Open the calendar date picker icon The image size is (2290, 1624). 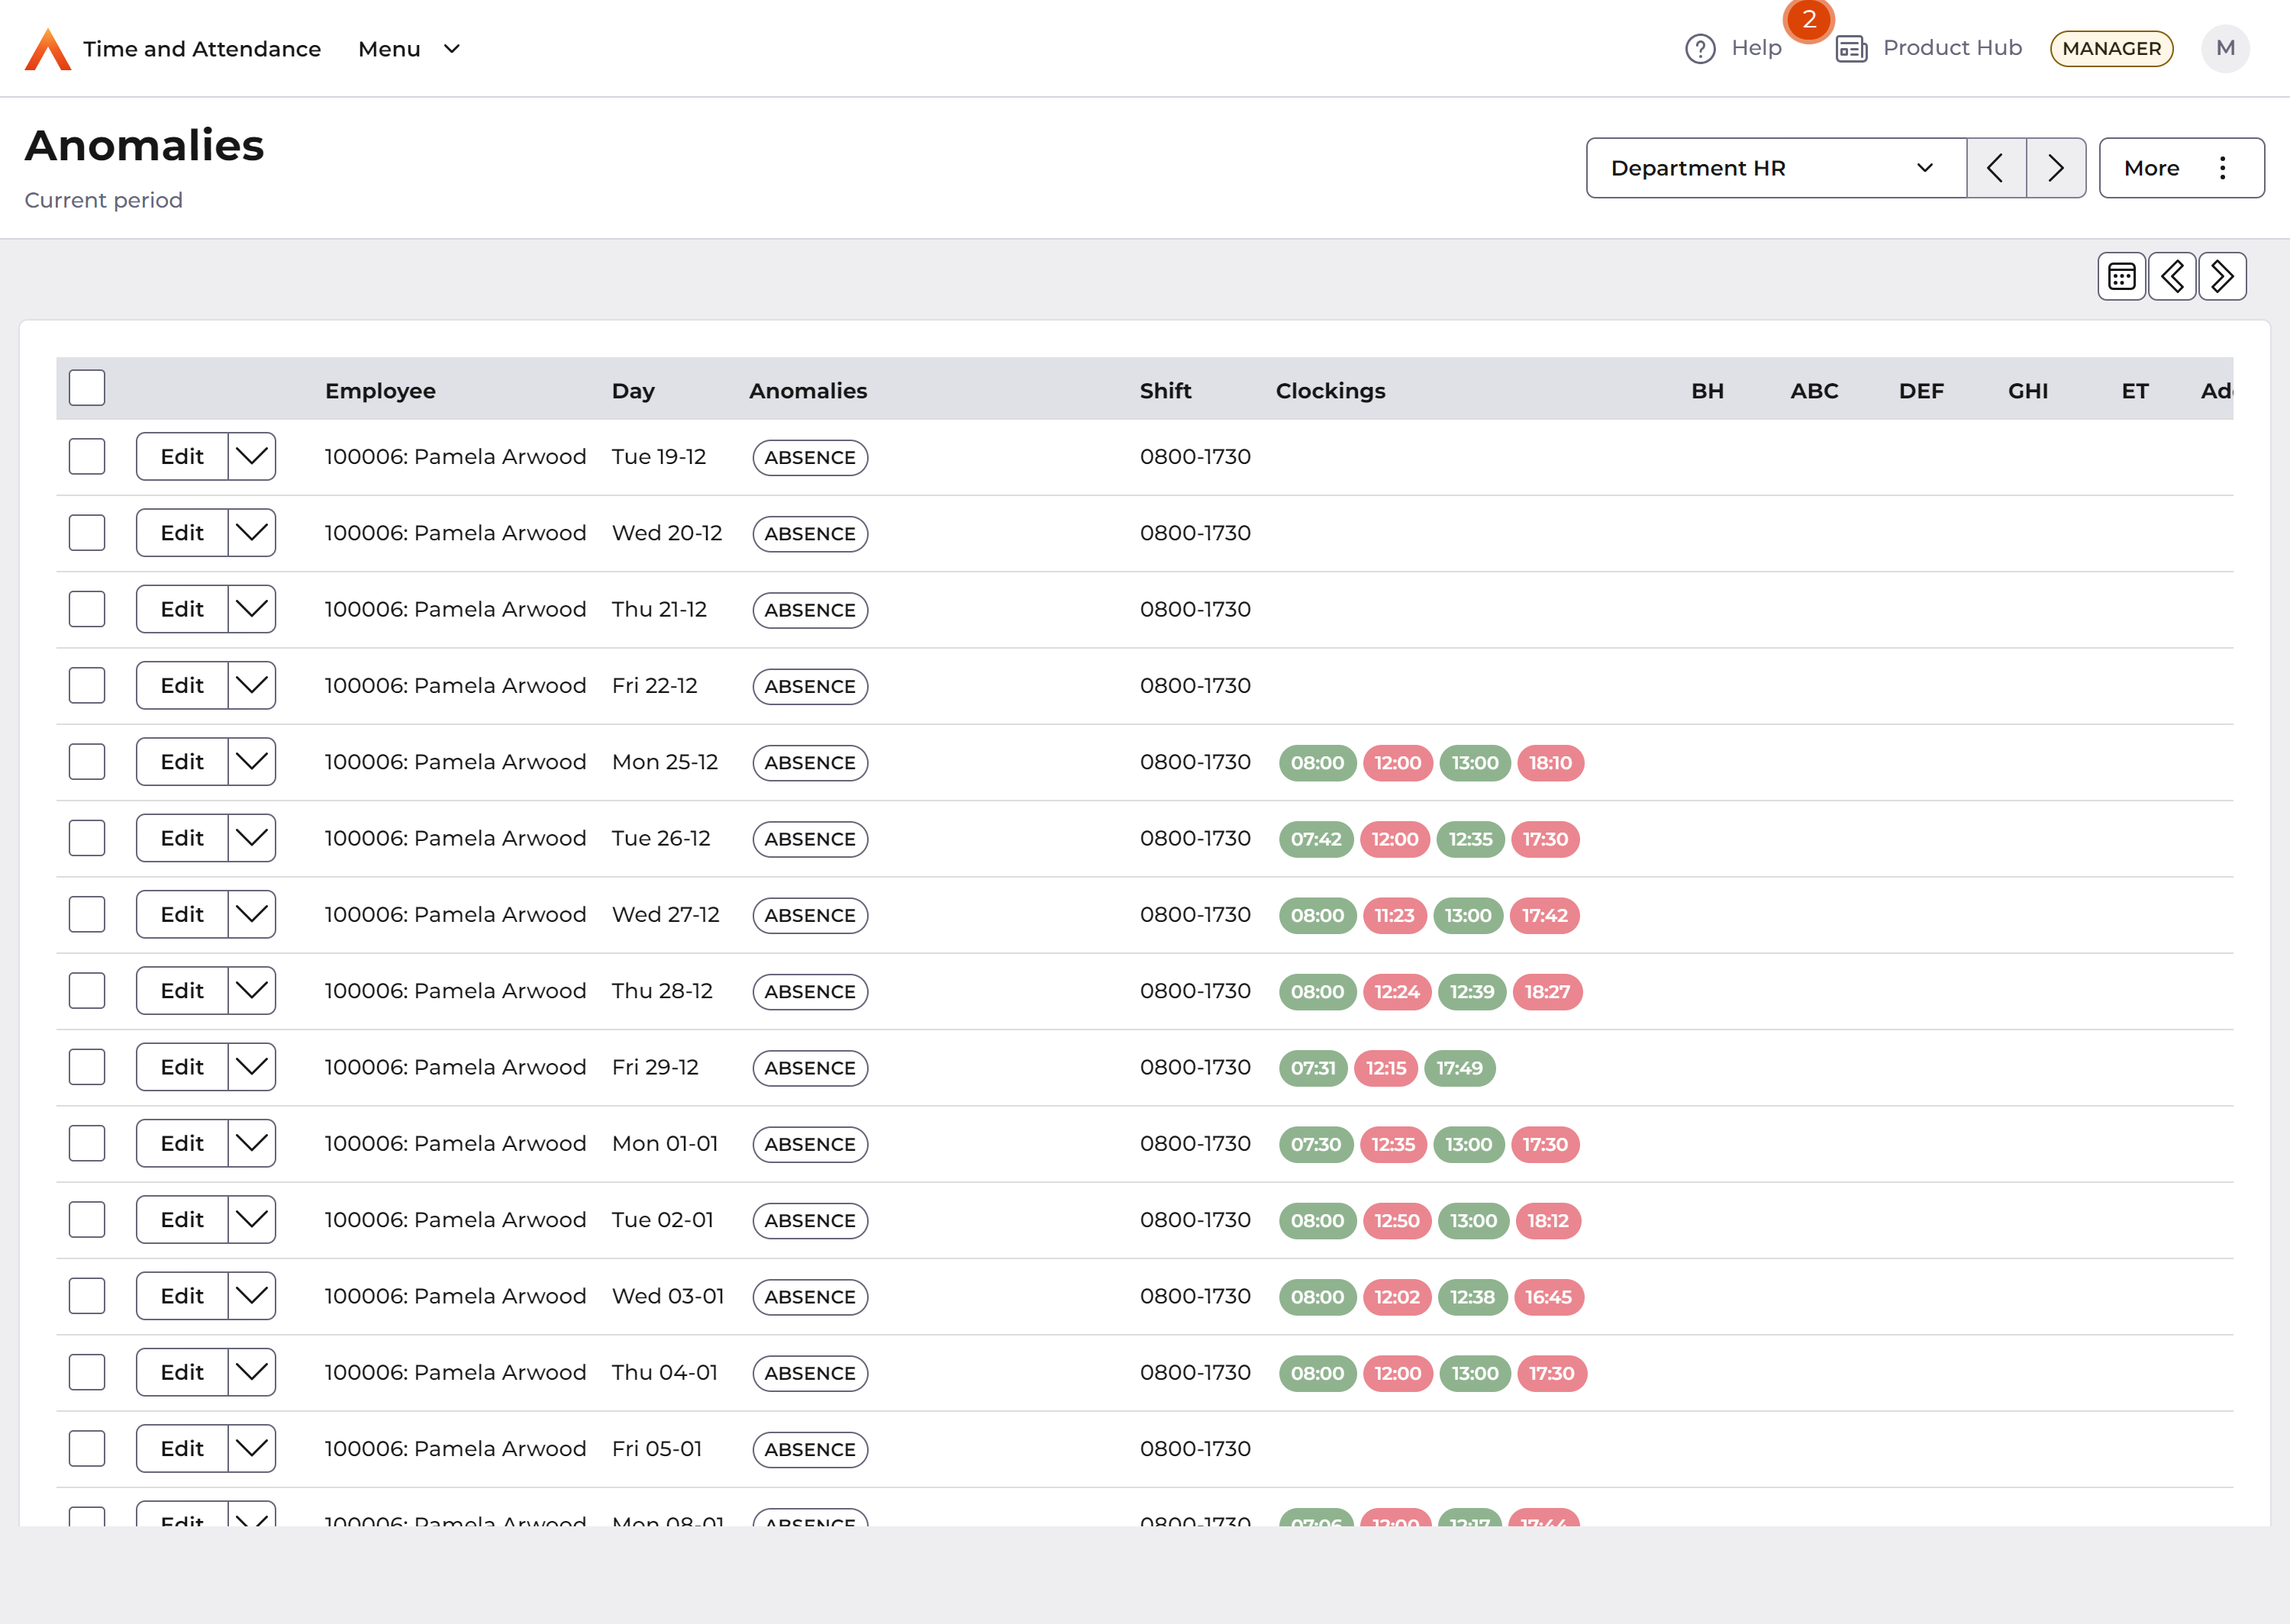(x=2121, y=276)
